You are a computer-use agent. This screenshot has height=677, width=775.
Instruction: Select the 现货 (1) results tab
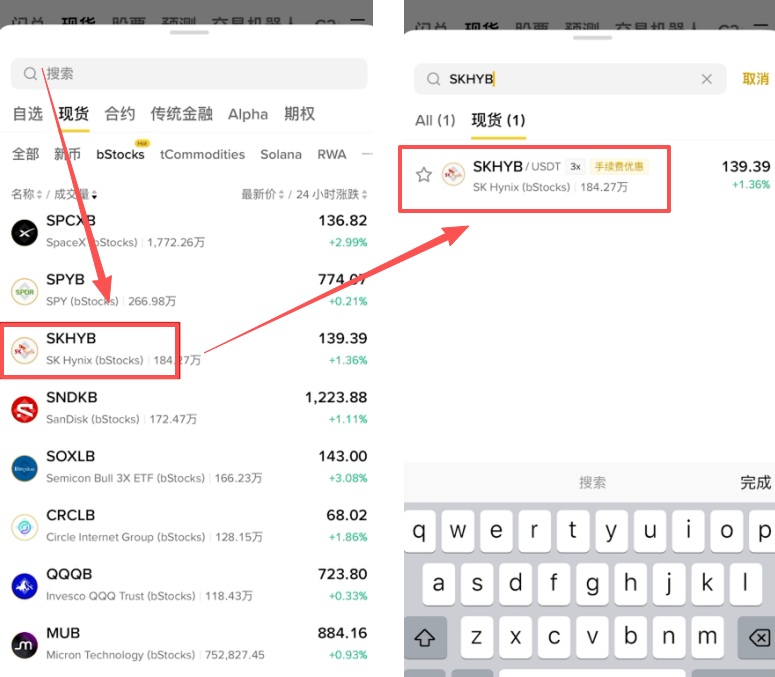(x=498, y=121)
